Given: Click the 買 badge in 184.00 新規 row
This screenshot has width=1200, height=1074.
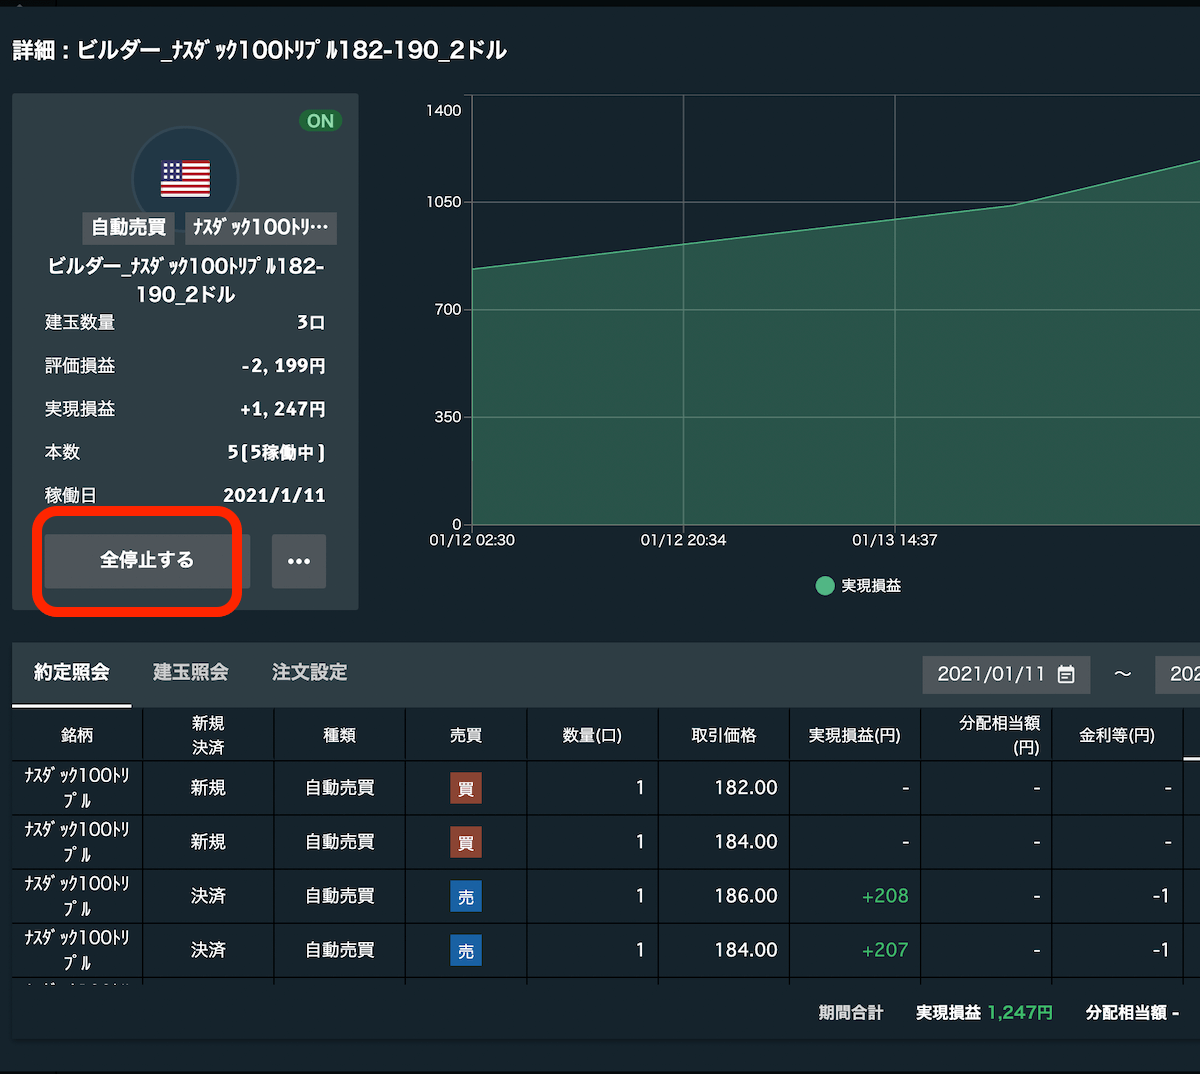Looking at the screenshot, I should click(x=466, y=842).
